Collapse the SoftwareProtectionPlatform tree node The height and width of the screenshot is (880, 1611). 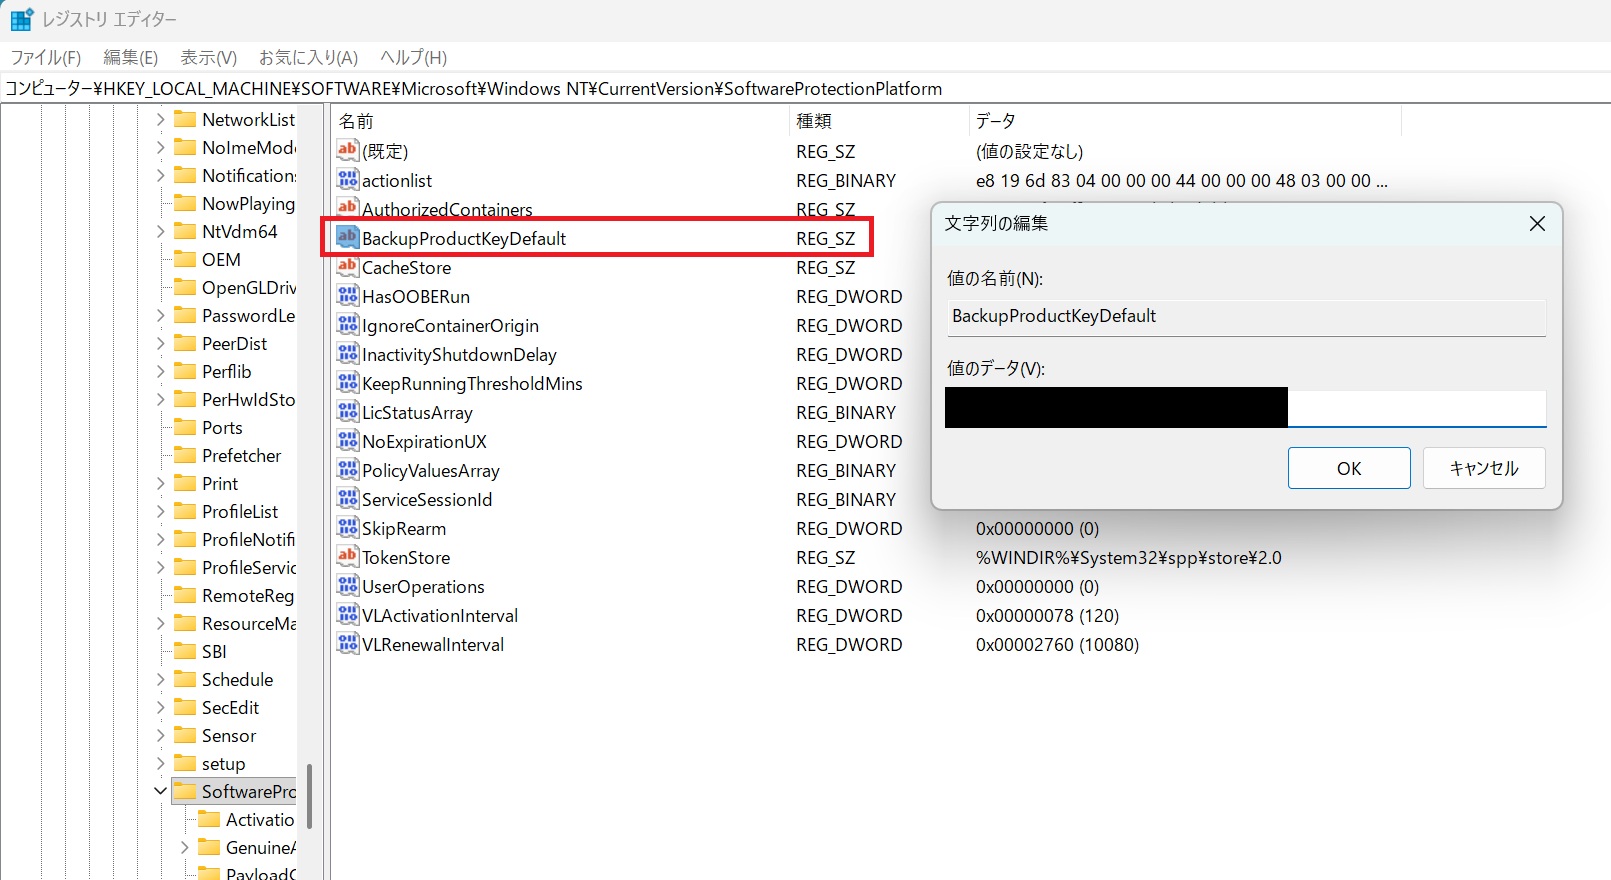[x=160, y=791]
